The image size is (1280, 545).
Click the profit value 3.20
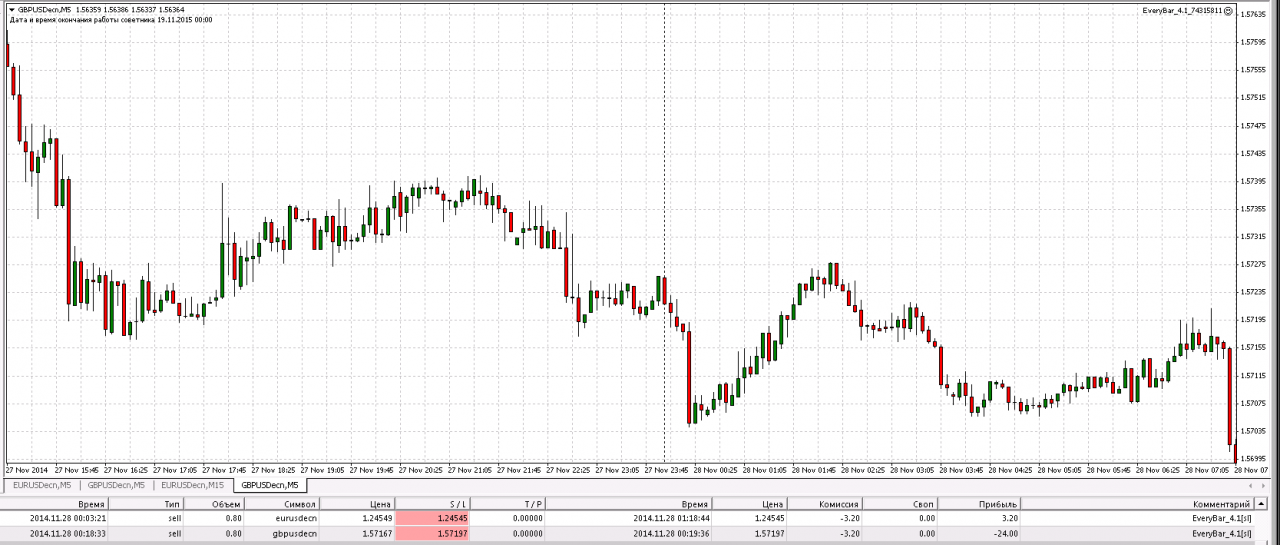(x=1009, y=519)
